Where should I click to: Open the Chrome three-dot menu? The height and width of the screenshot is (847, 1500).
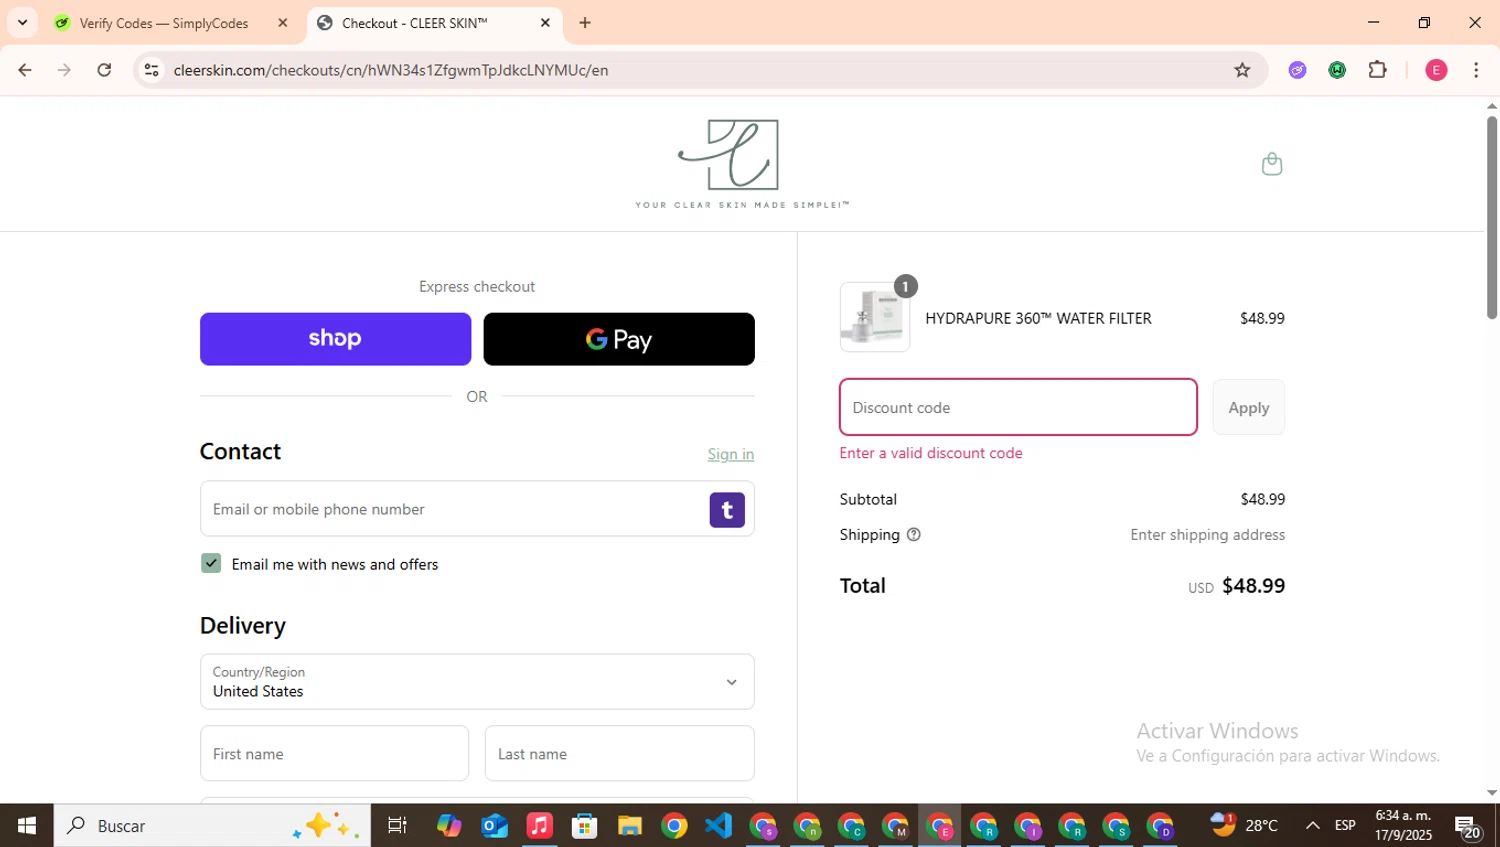[x=1476, y=70]
